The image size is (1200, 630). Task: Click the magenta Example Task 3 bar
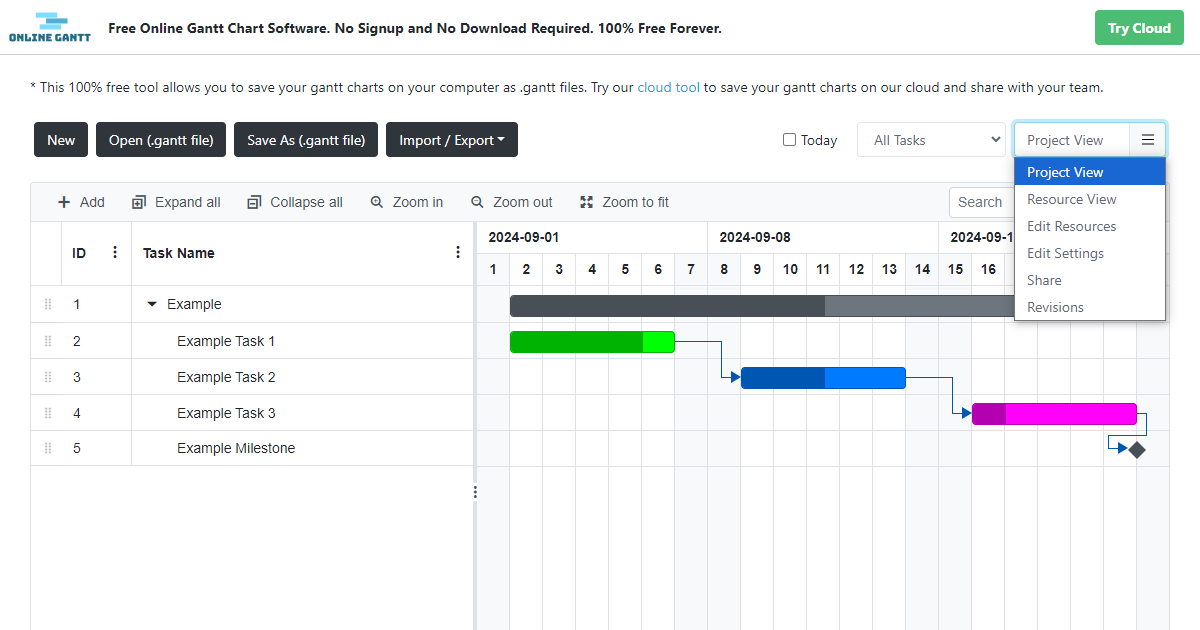tap(1054, 414)
